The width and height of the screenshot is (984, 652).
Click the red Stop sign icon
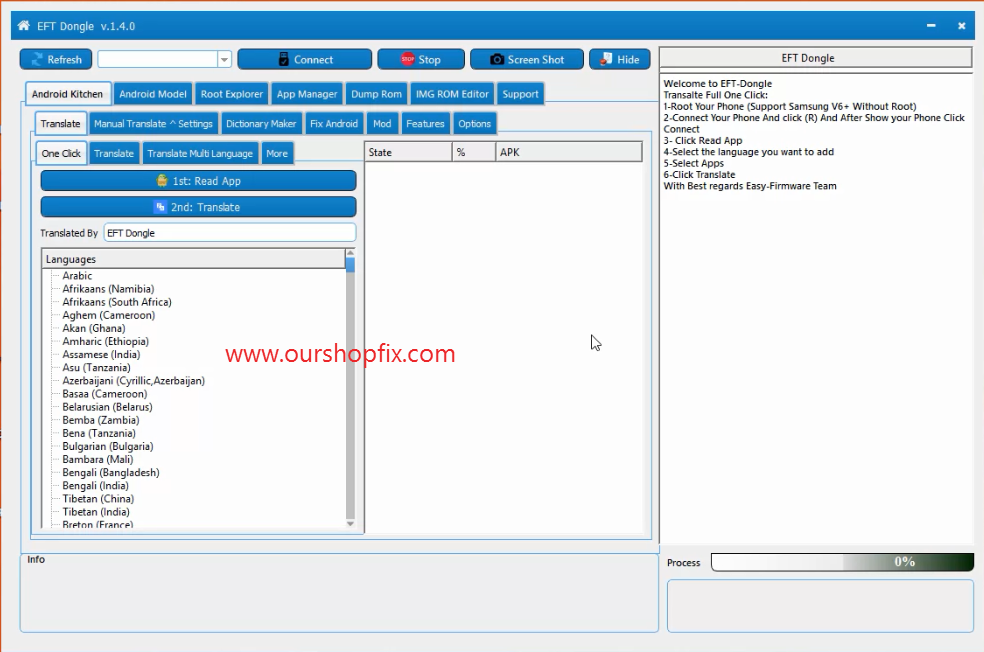coord(407,59)
